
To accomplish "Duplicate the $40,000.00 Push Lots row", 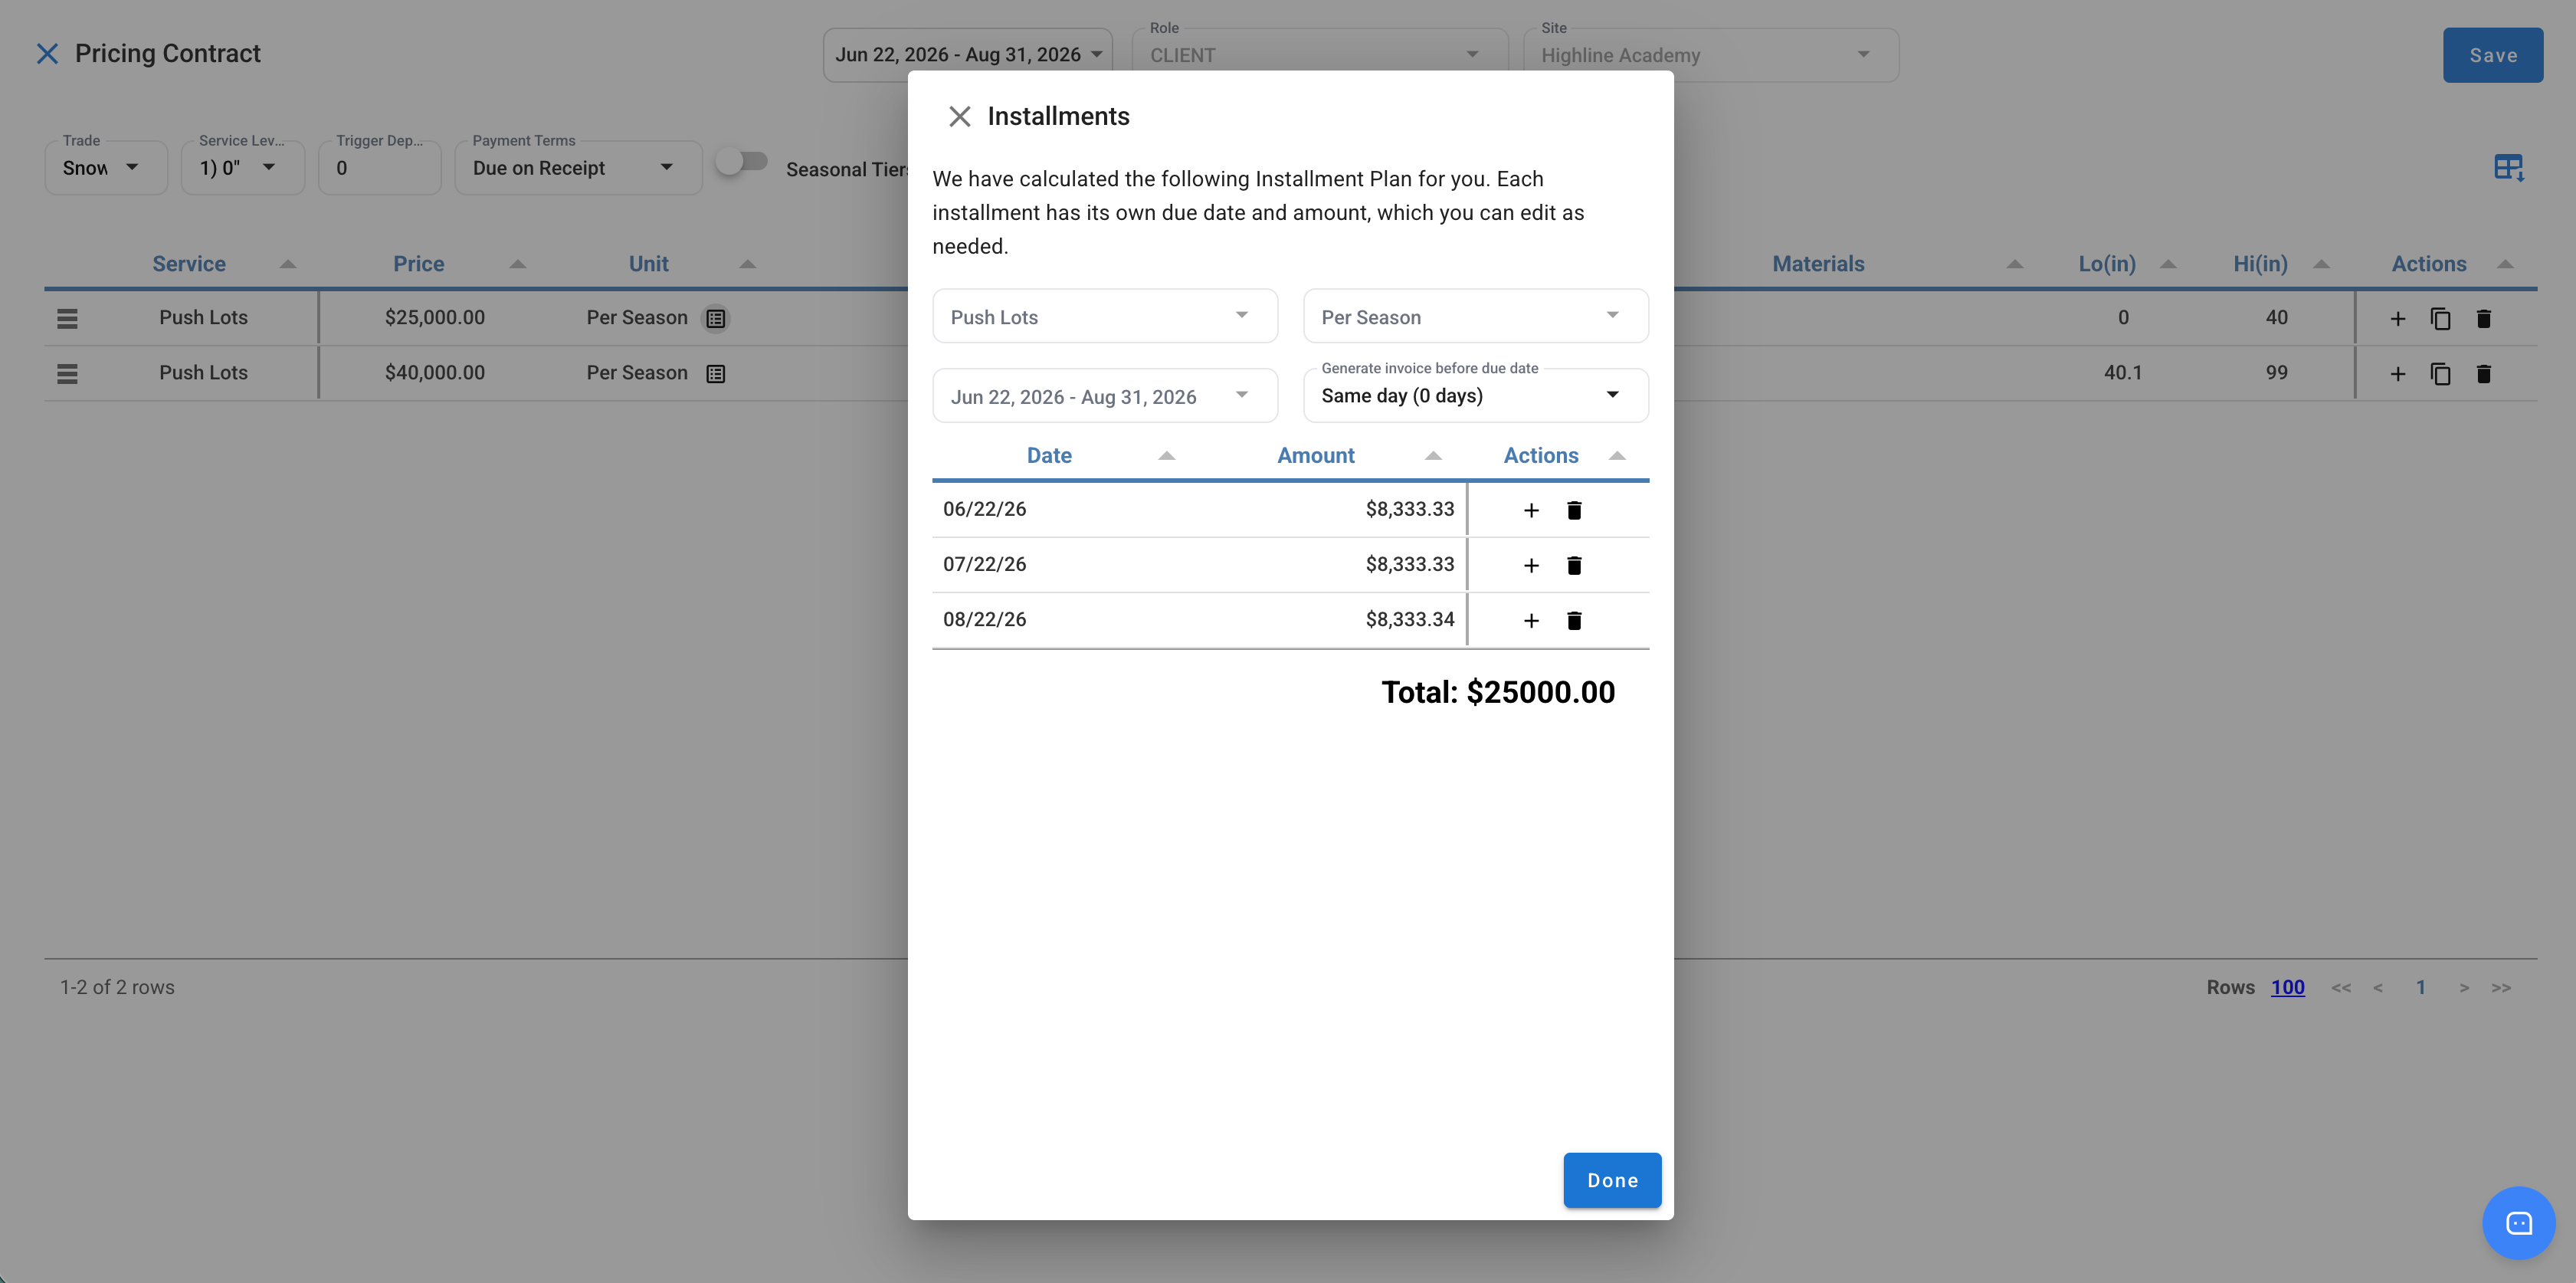I will (x=2440, y=373).
